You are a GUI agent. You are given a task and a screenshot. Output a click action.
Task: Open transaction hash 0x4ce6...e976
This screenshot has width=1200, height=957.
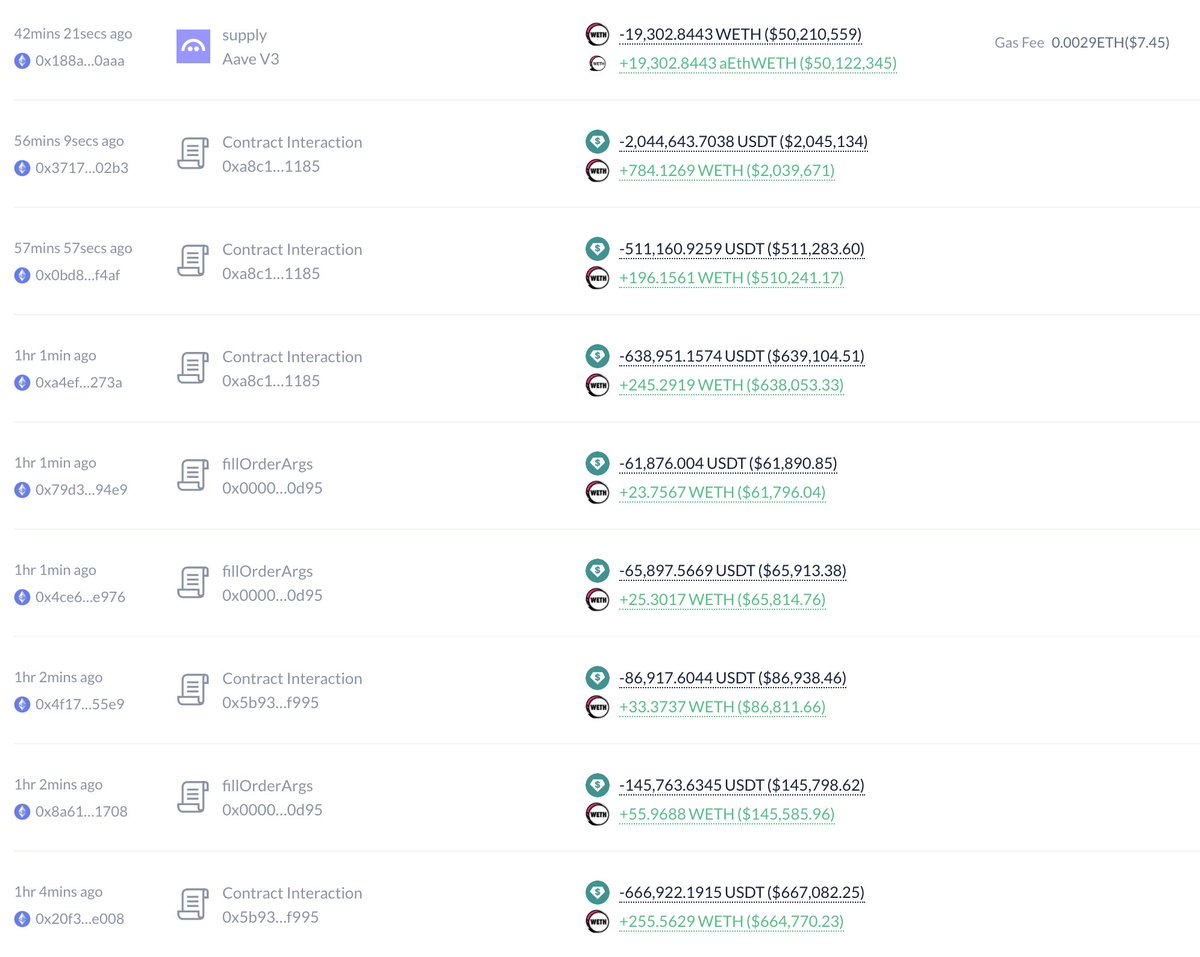pyautogui.click(x=82, y=597)
